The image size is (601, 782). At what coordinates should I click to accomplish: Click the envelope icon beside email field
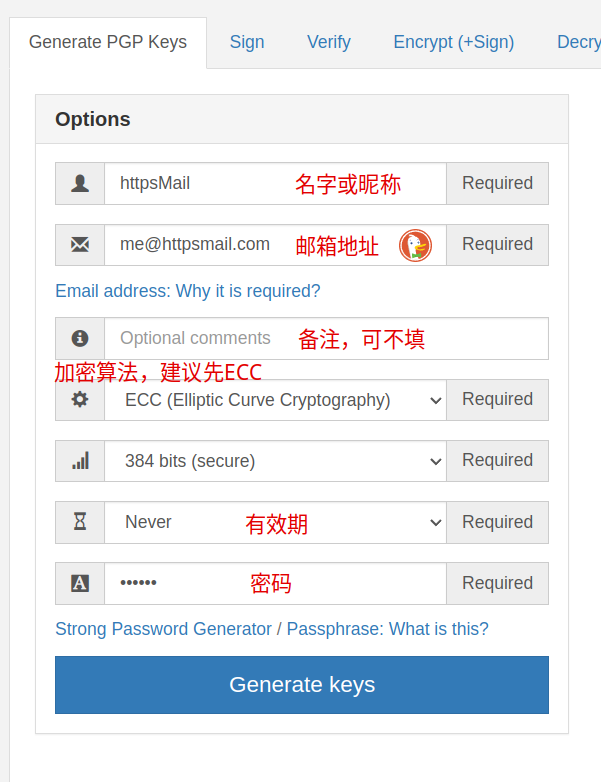pyautogui.click(x=80, y=245)
